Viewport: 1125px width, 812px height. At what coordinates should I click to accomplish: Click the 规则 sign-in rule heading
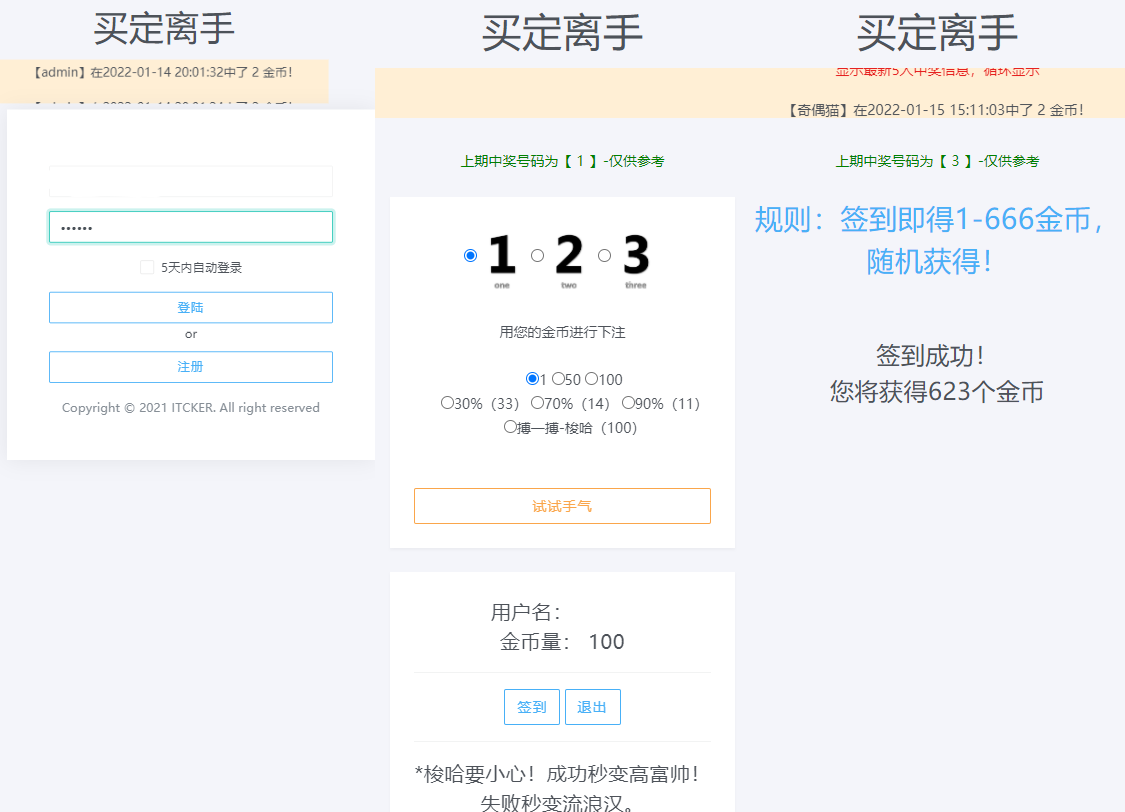929,240
